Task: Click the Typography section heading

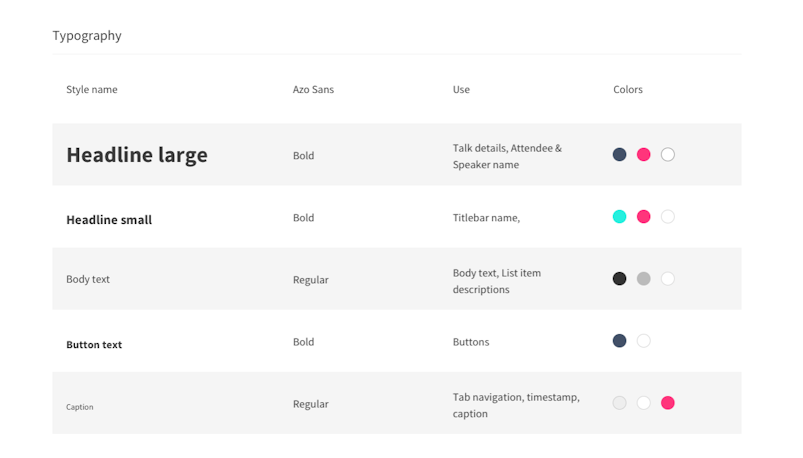Action: point(87,36)
